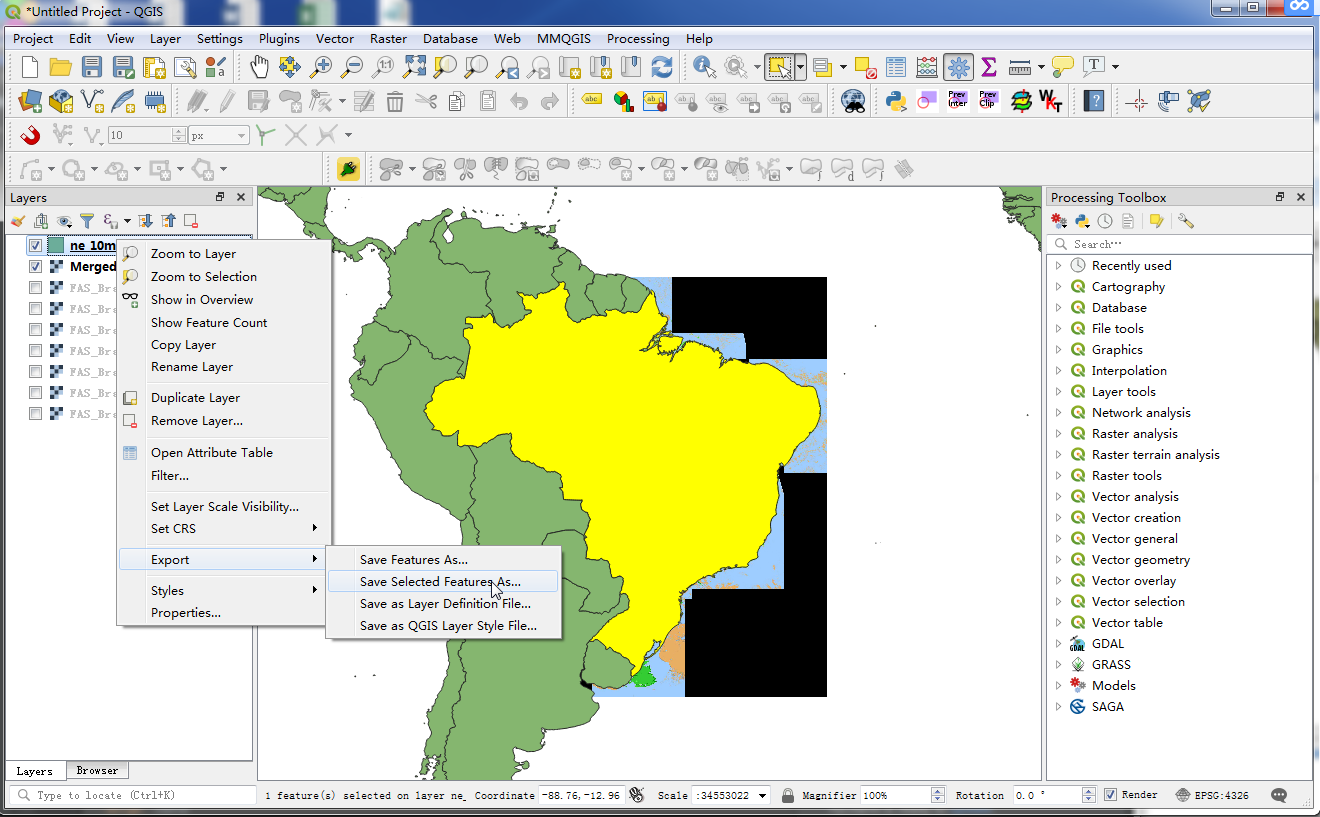Open the attribute table from the toolbar
Image resolution: width=1320 pixels, height=817 pixels.
896,67
